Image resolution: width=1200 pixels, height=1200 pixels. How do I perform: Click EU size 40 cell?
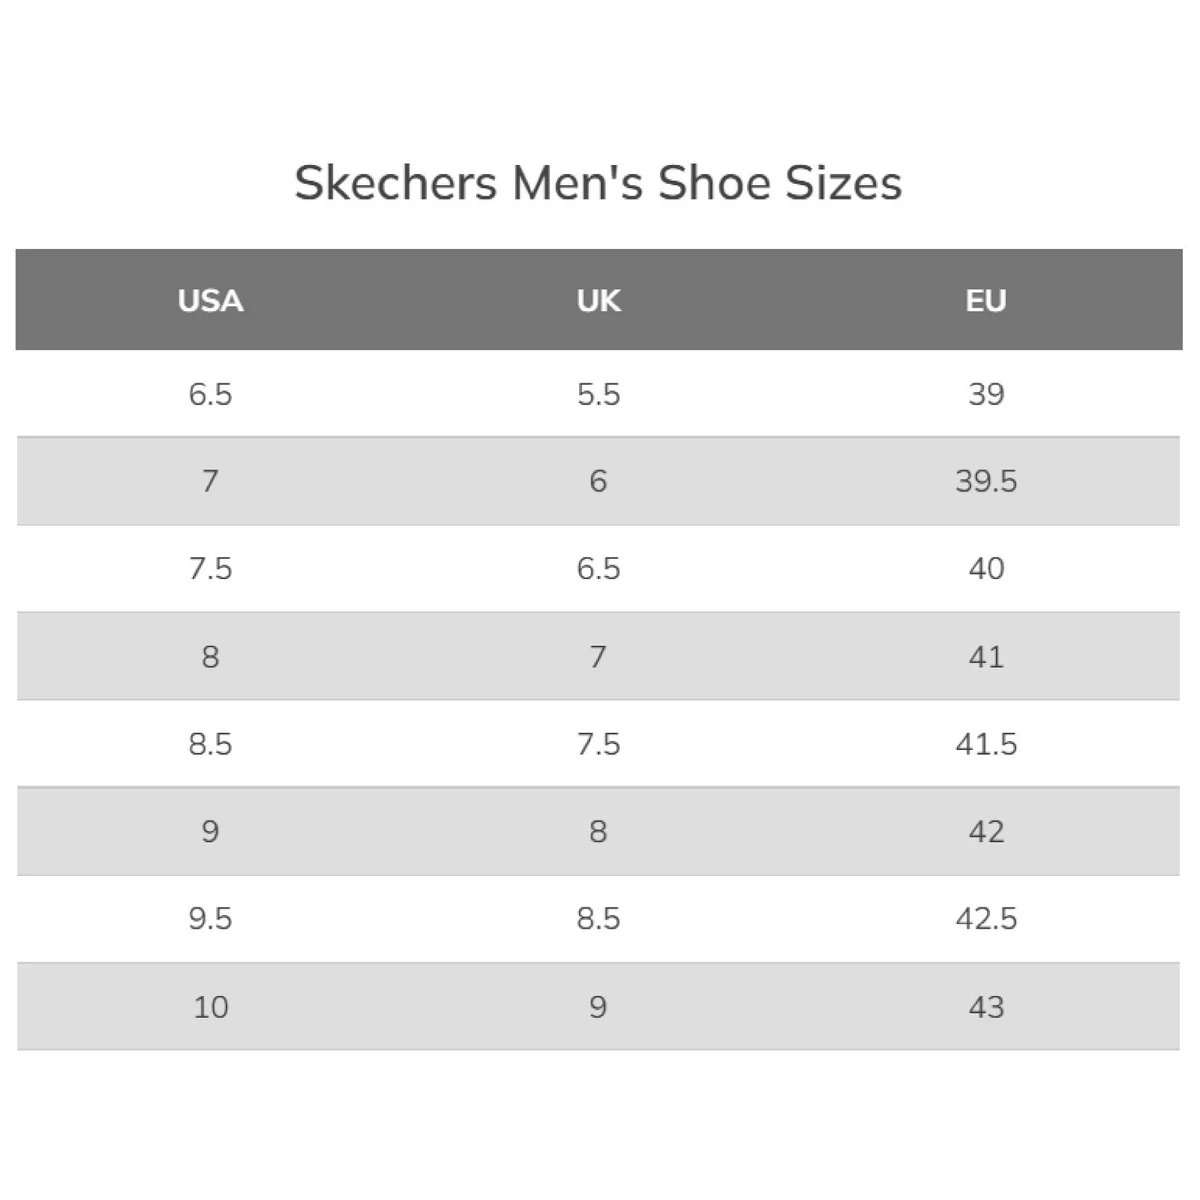tap(986, 569)
